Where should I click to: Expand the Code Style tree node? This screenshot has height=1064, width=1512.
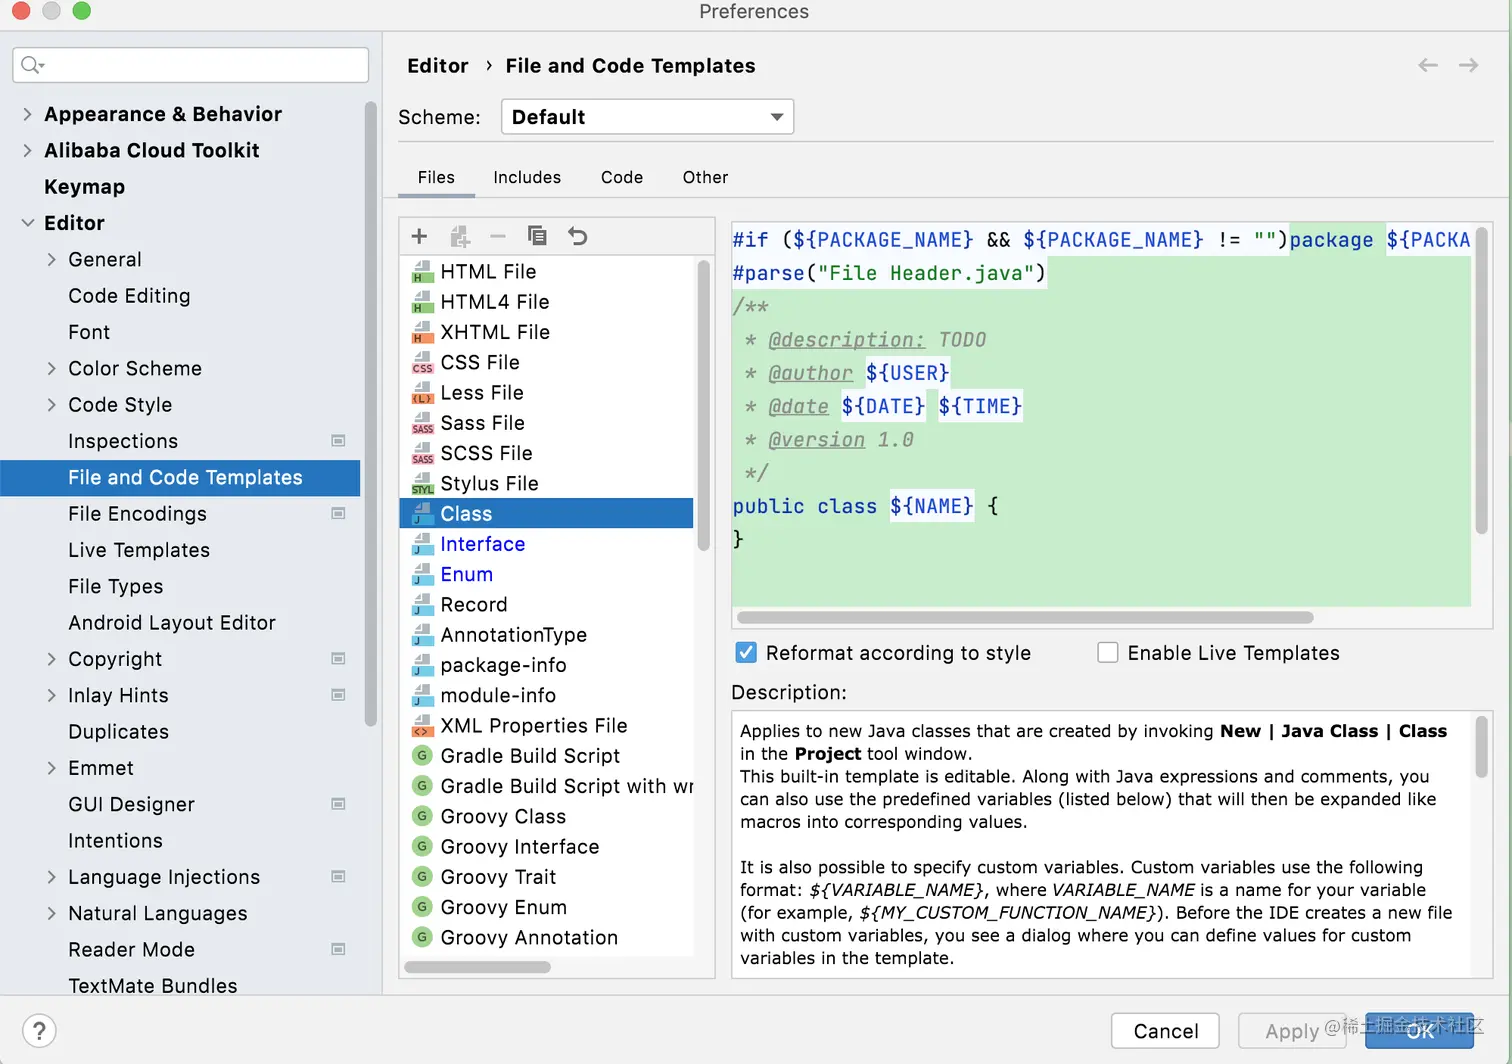pyautogui.click(x=52, y=405)
